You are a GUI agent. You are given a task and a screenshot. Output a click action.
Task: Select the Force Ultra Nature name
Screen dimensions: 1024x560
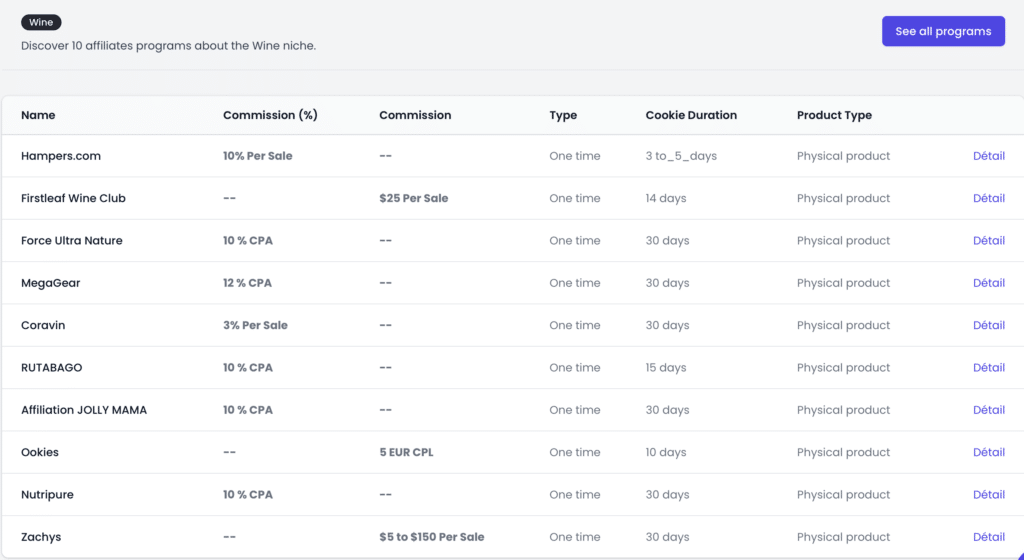[72, 241]
